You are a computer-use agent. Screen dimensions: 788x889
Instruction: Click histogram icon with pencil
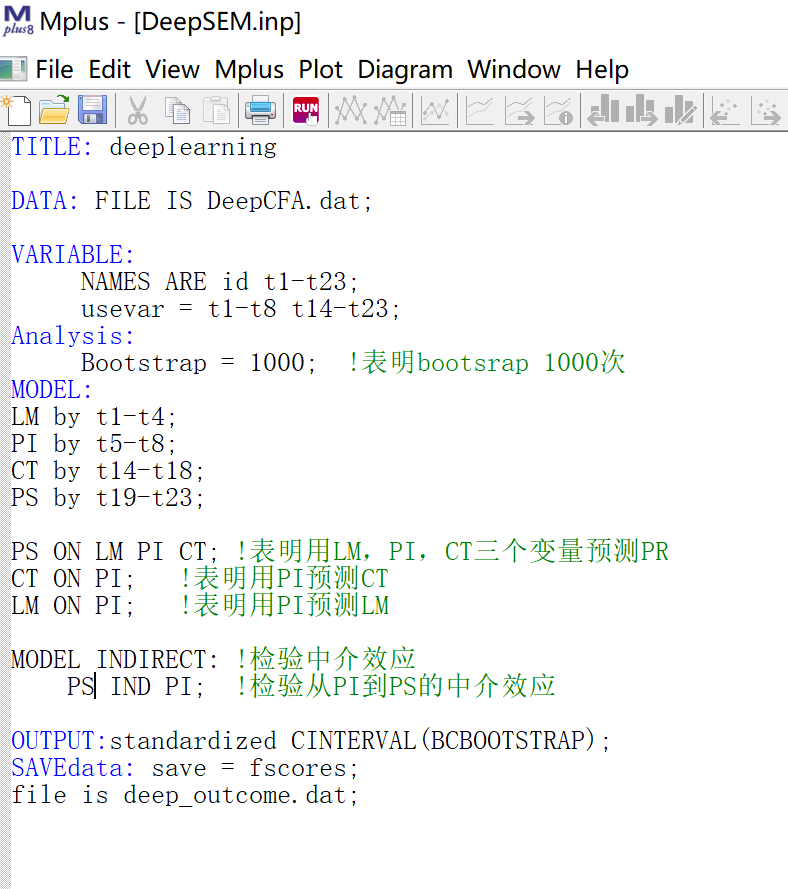[x=680, y=110]
